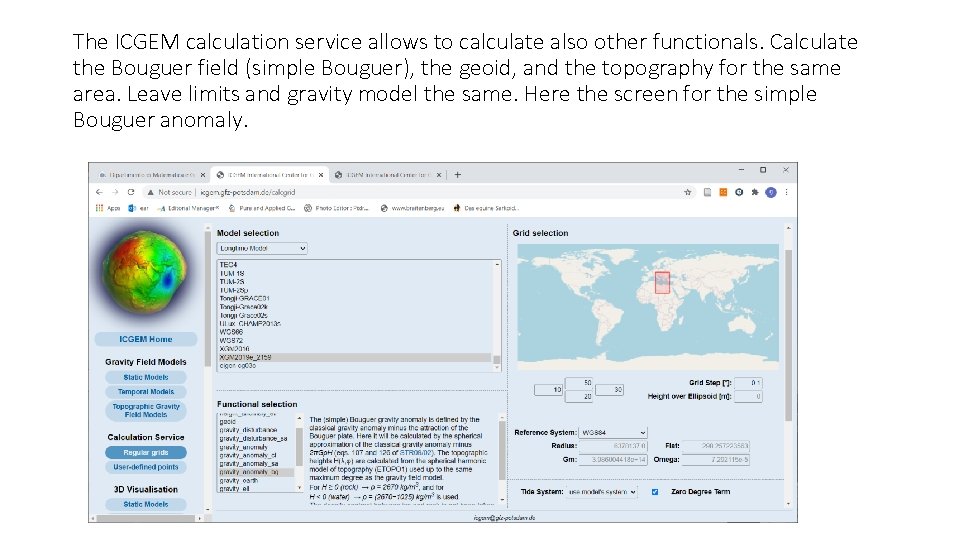
Task: Click the red selection rectangle on the map
Action: (662, 283)
